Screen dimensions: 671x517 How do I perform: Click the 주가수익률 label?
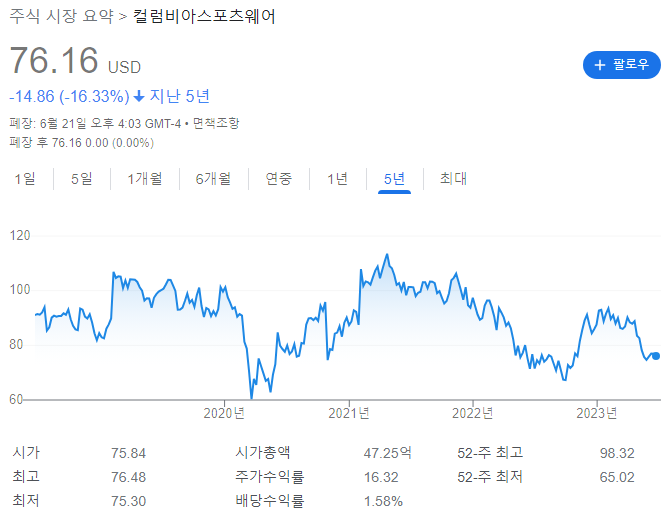269,477
